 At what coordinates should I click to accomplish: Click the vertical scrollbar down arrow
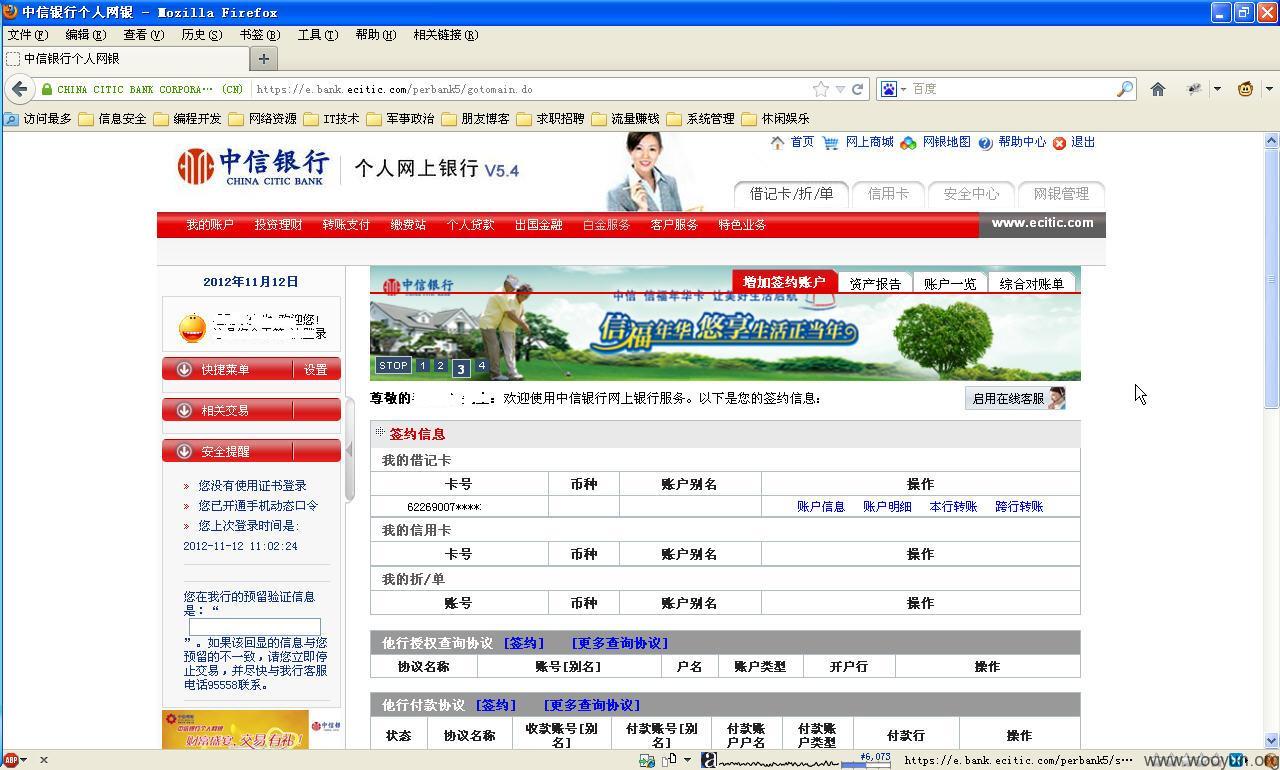point(1272,741)
